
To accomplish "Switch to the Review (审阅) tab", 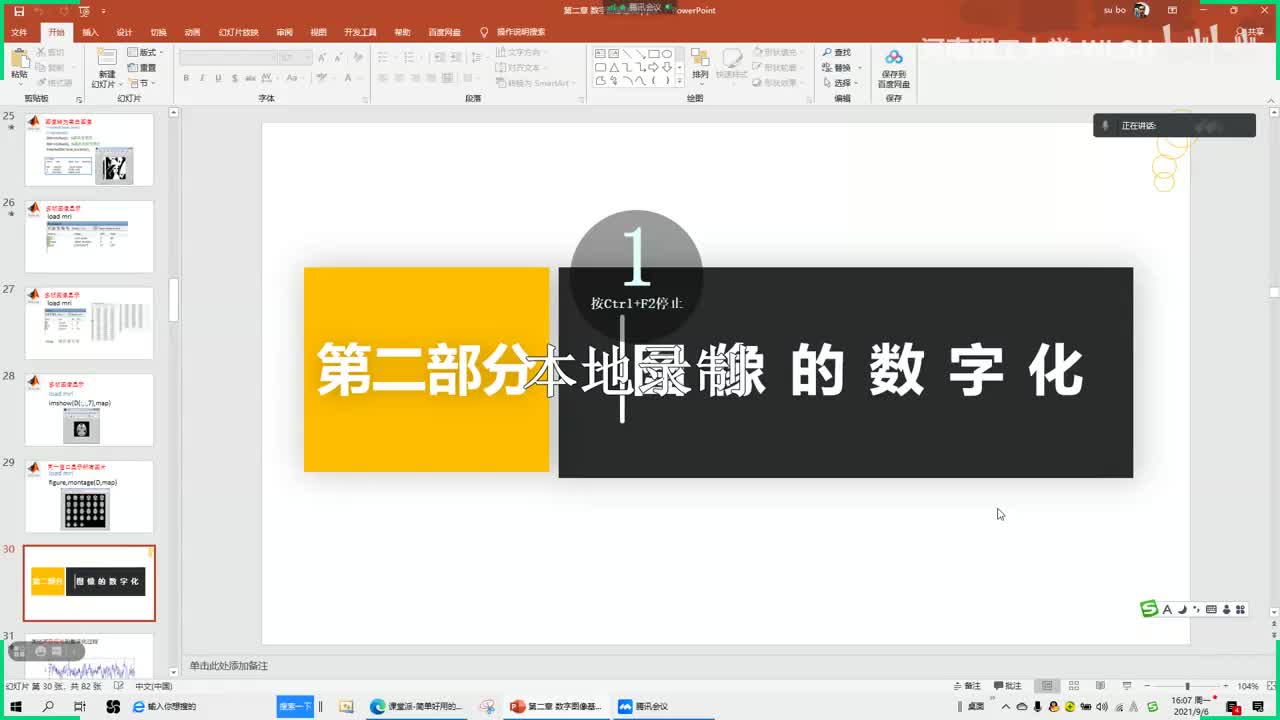I will coord(284,32).
